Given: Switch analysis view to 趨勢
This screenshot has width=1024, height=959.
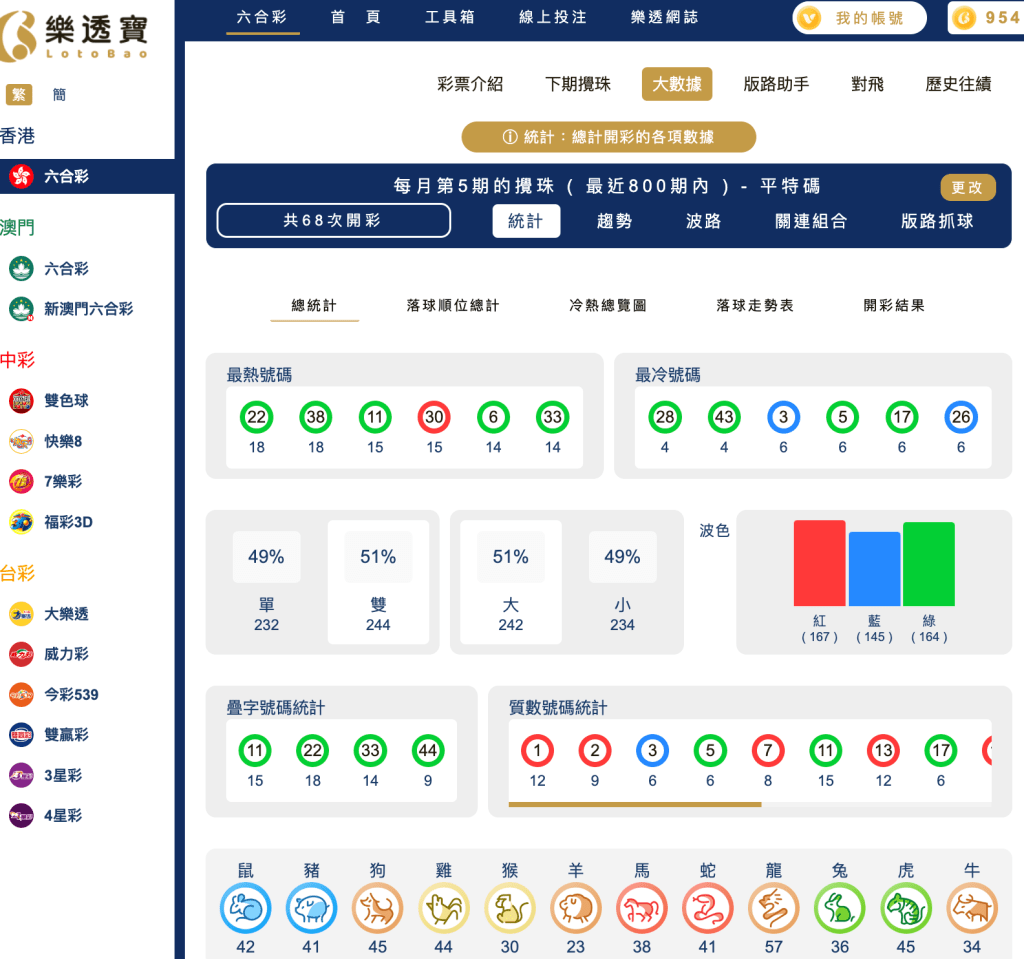Looking at the screenshot, I should (x=613, y=222).
